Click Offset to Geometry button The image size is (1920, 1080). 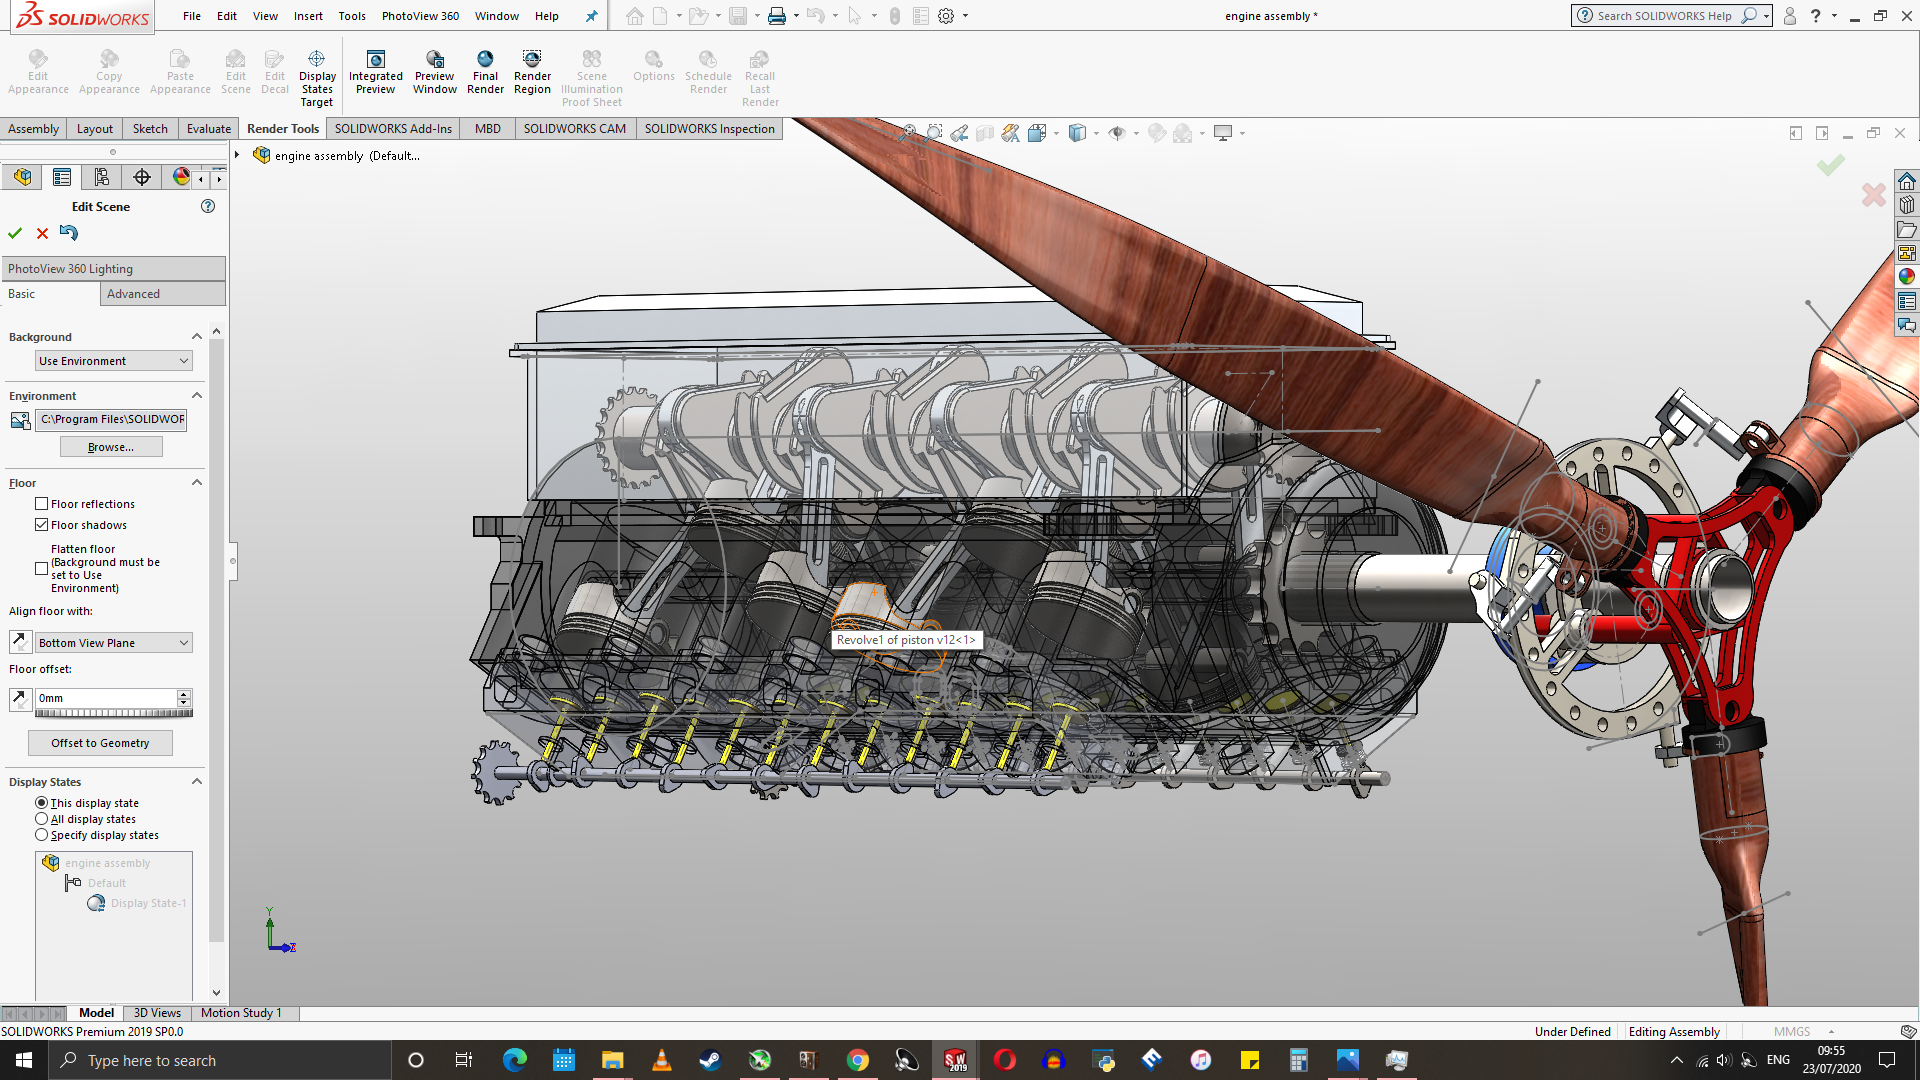100,743
